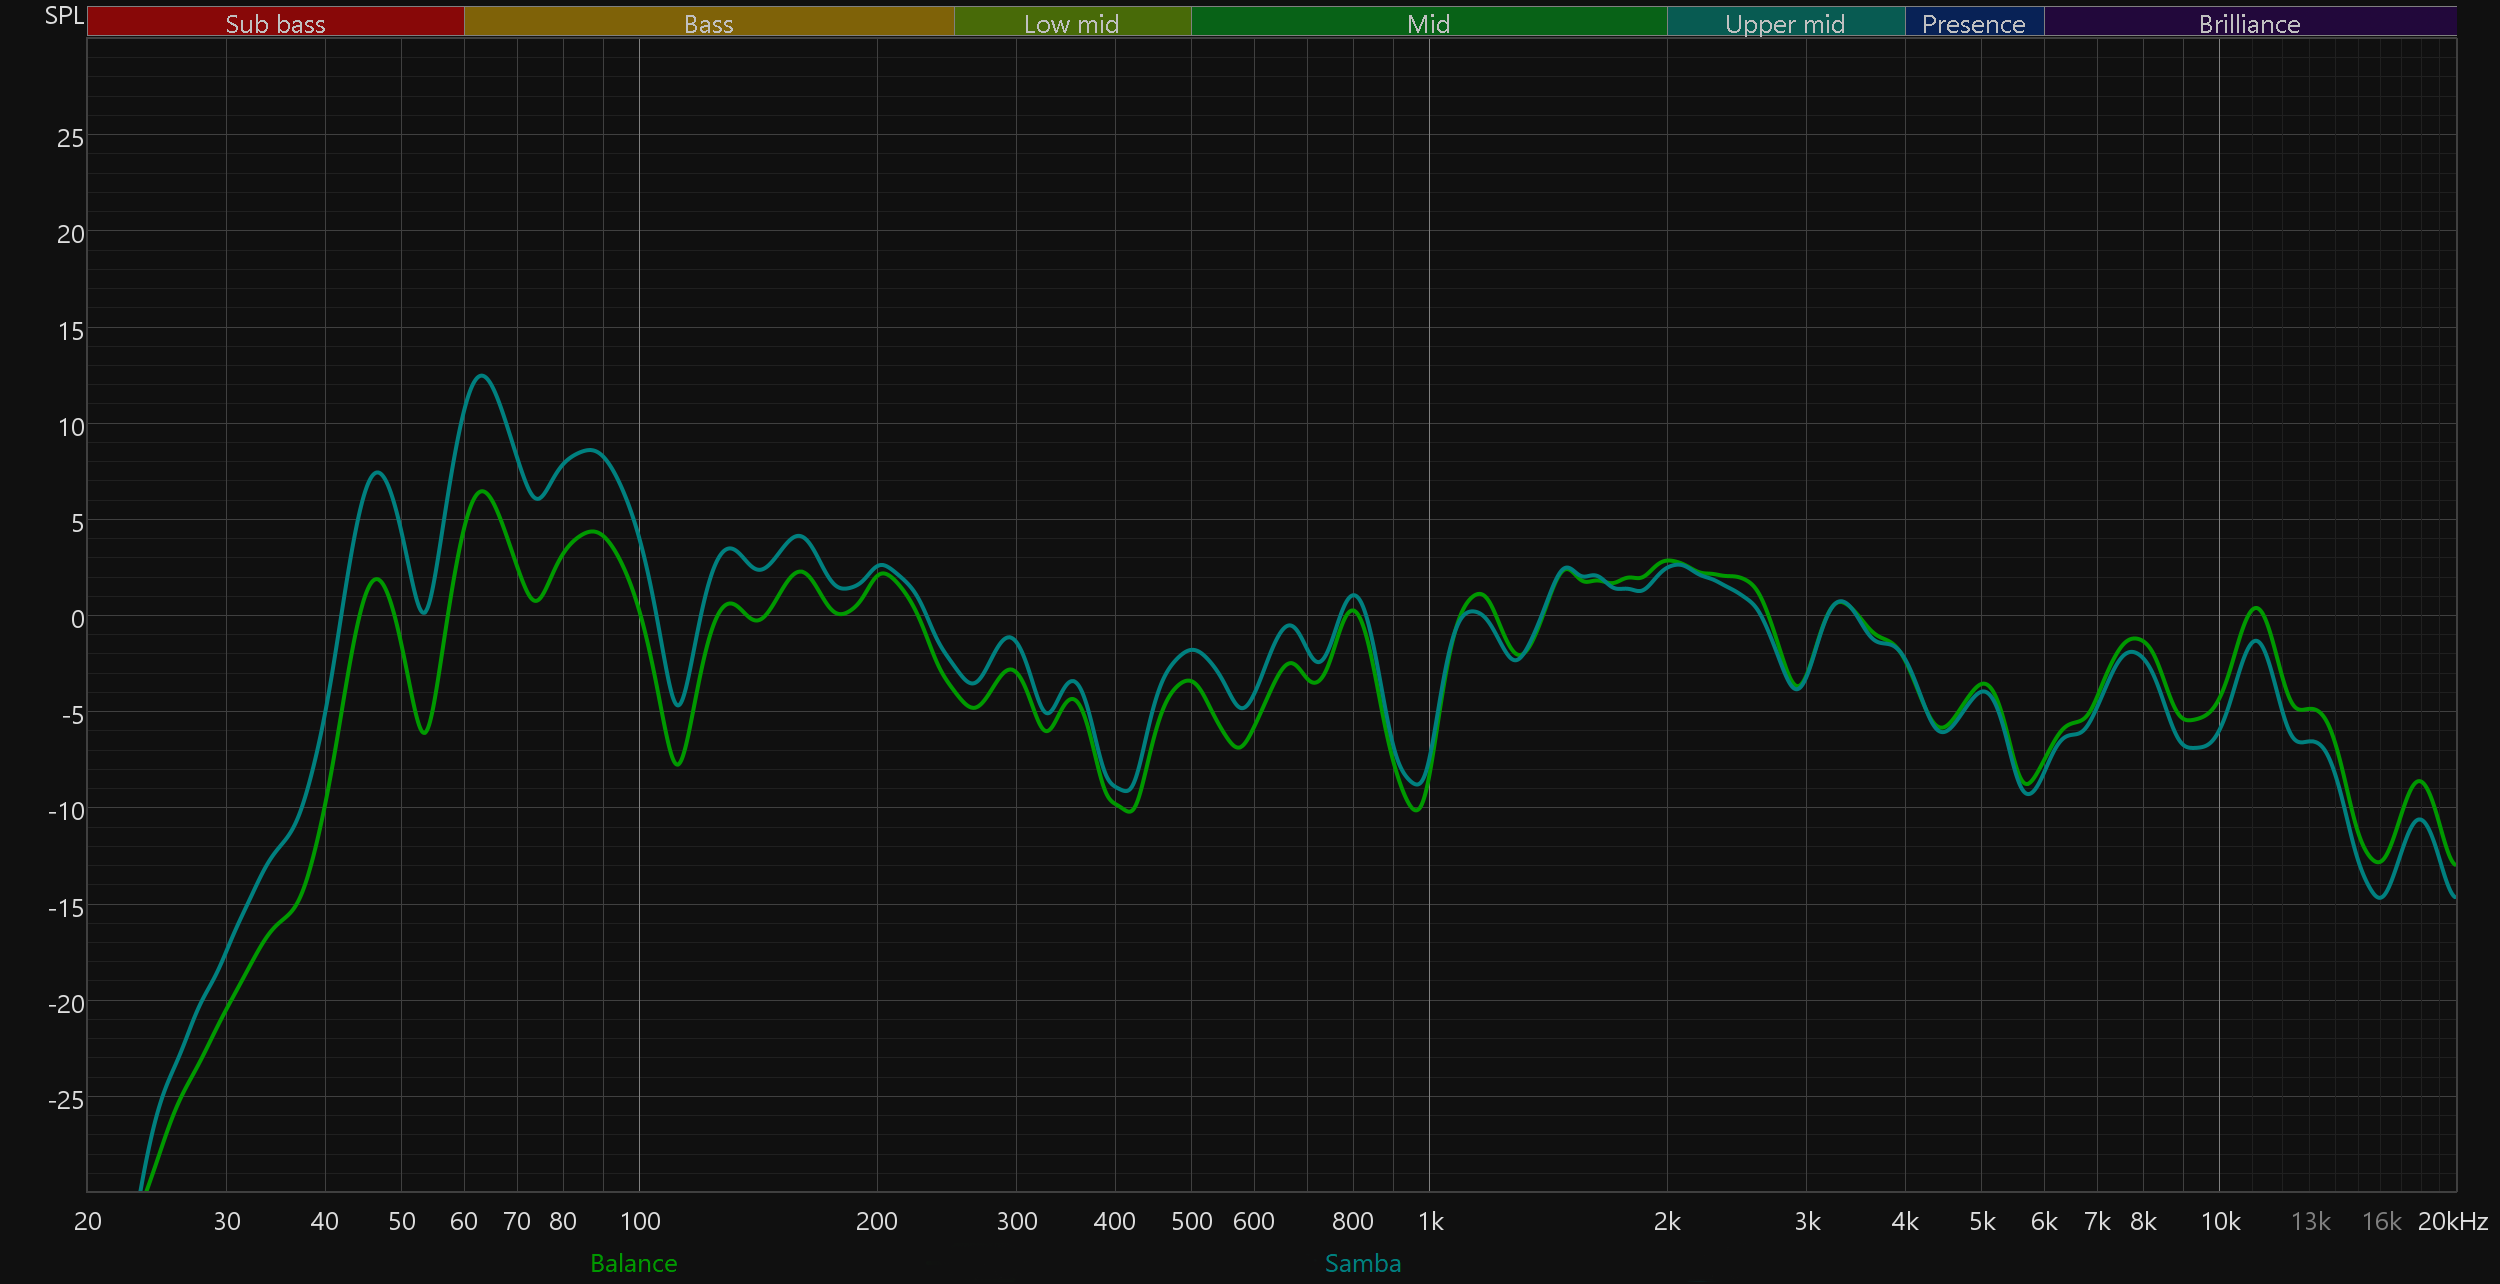Click the 10k frequency axis label

(x=2220, y=1221)
